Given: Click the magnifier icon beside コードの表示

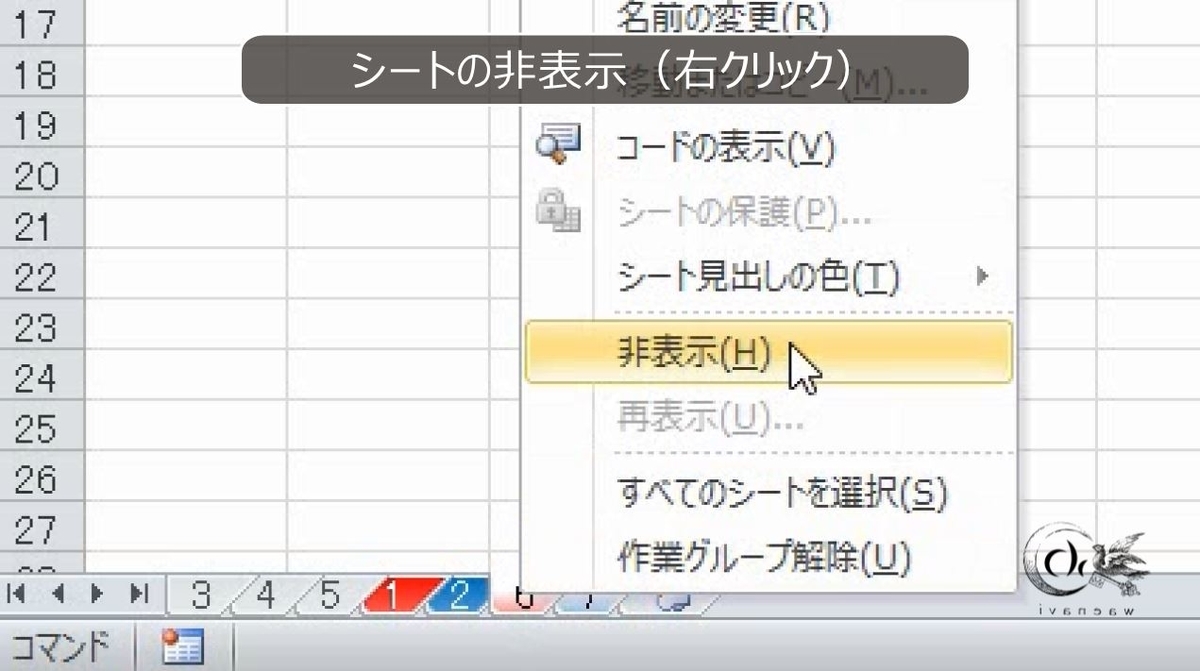Looking at the screenshot, I should pyautogui.click(x=562, y=143).
